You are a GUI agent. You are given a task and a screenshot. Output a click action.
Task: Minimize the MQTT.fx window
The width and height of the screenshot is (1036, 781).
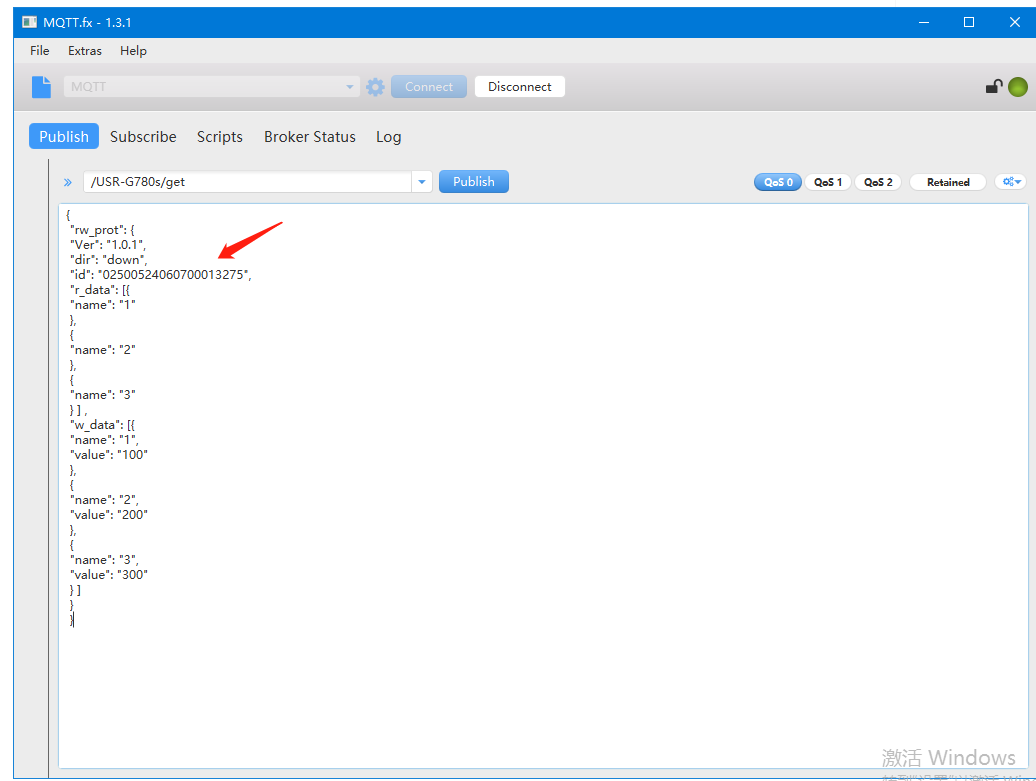[924, 22]
